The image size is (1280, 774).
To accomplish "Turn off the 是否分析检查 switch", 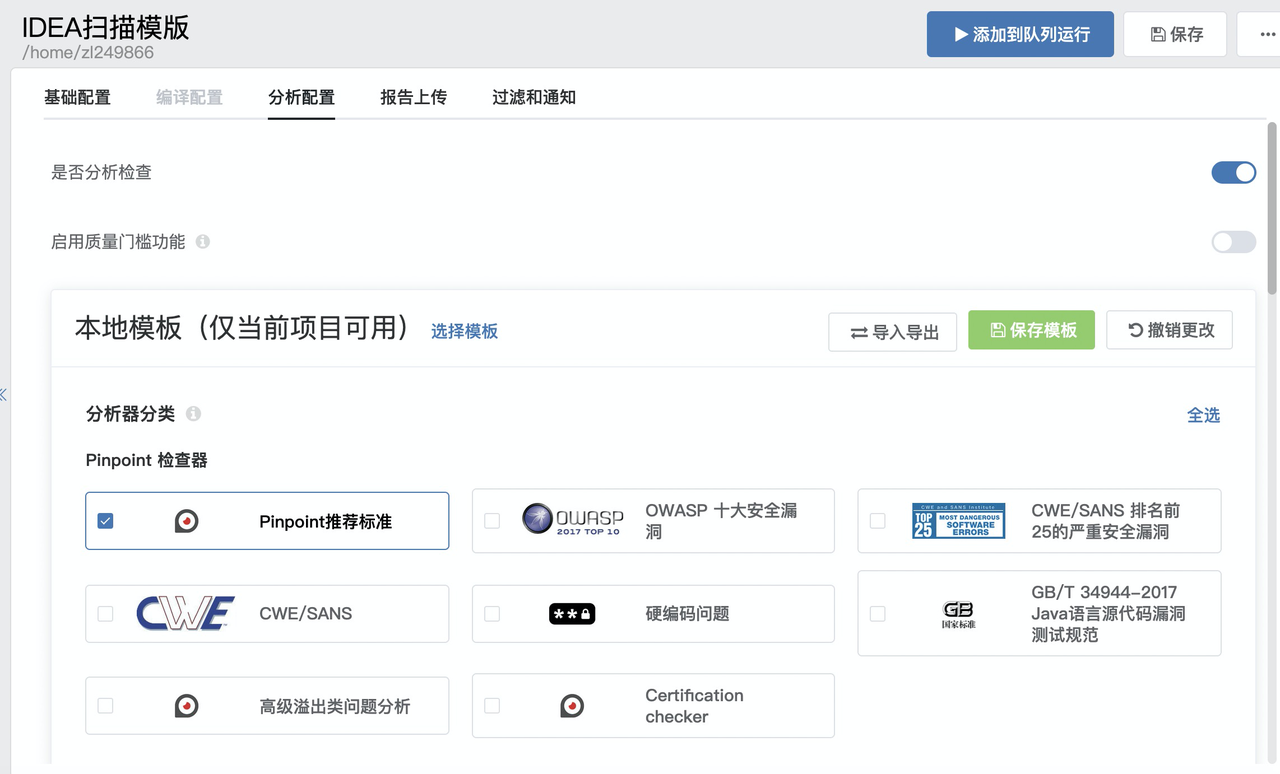I will pos(1233,172).
